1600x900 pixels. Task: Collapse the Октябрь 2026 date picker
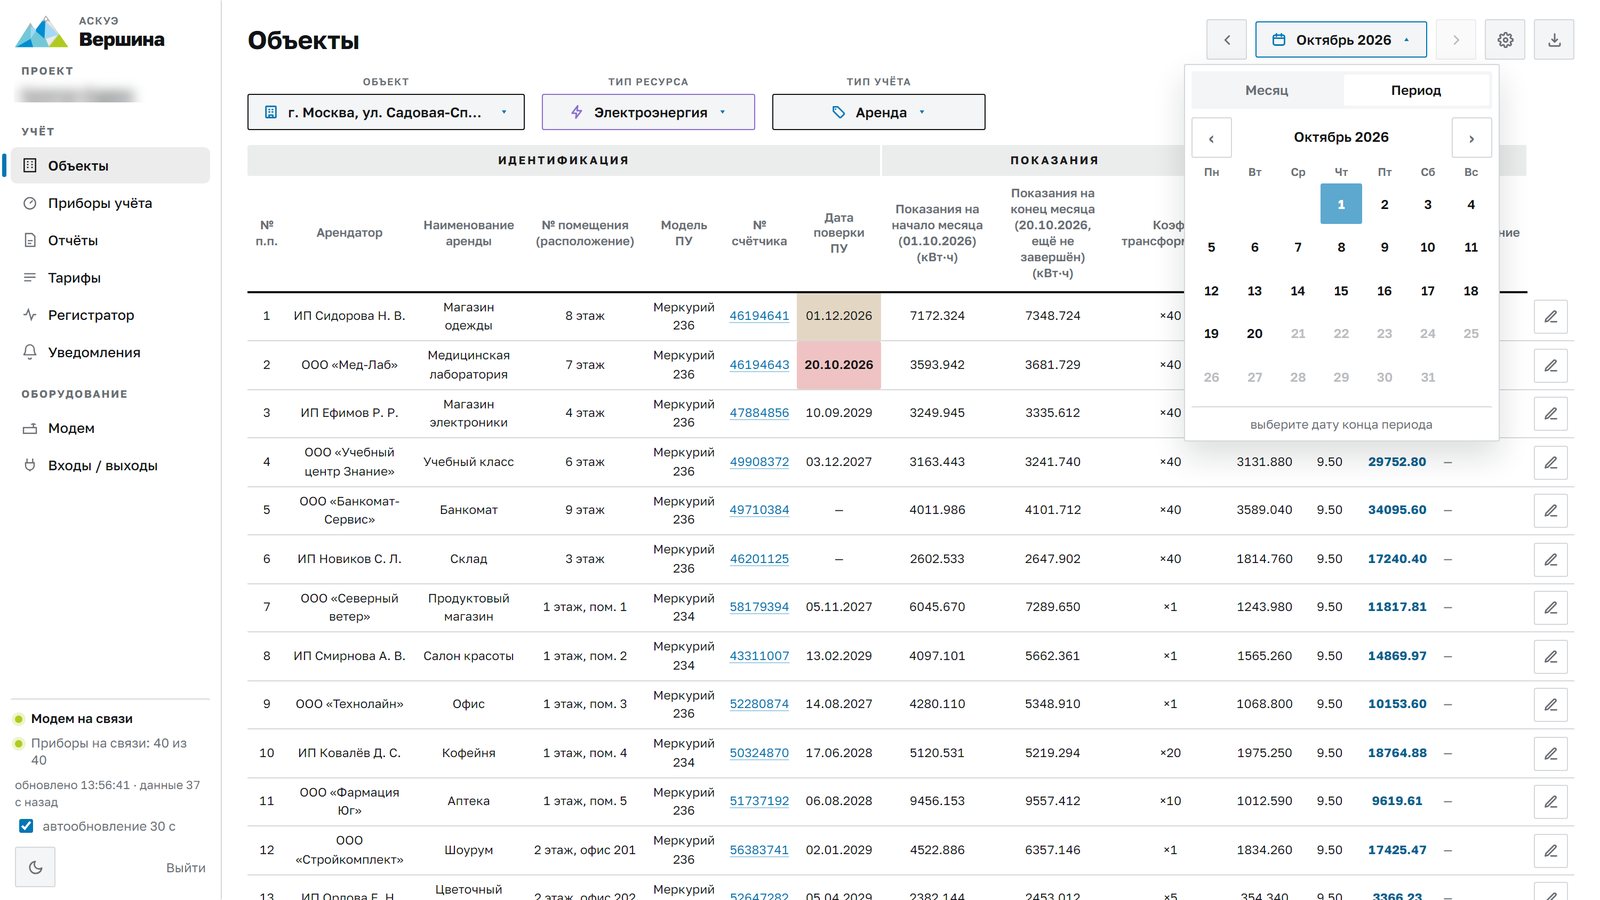click(1341, 40)
